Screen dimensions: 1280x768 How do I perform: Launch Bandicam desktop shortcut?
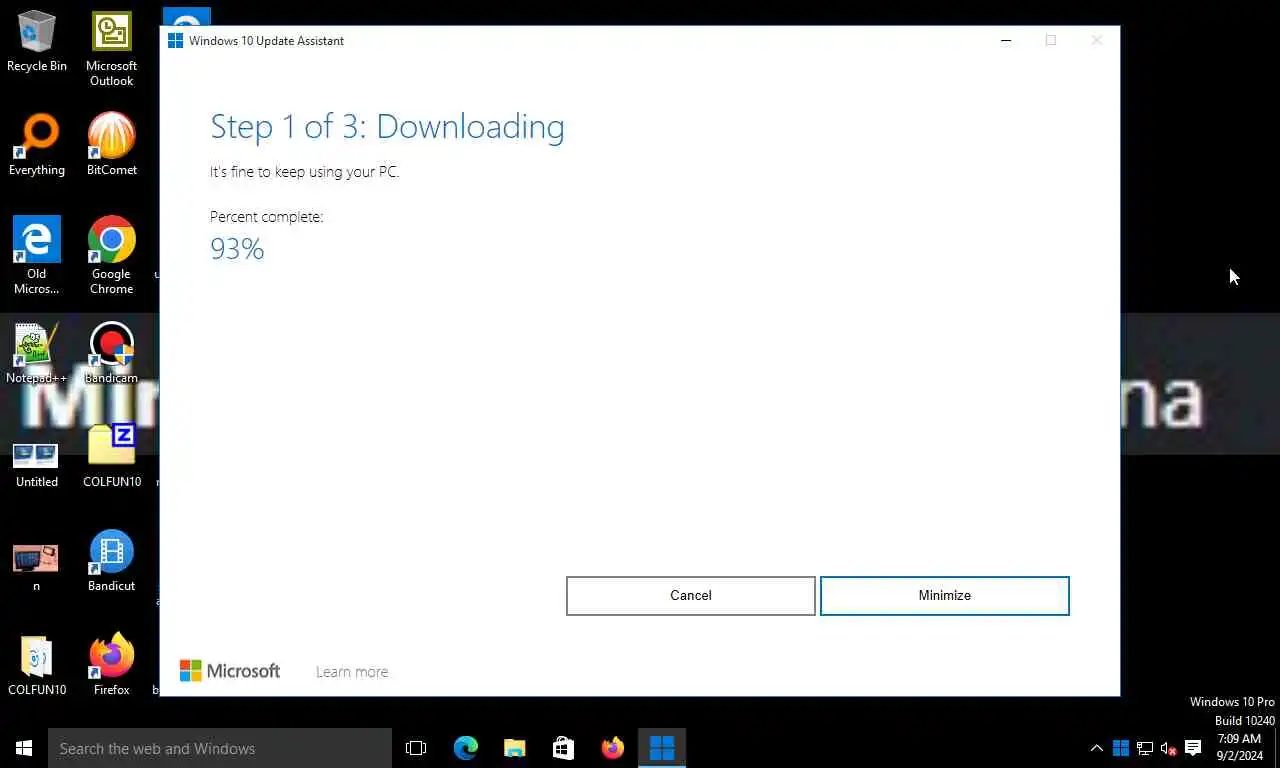[111, 354]
